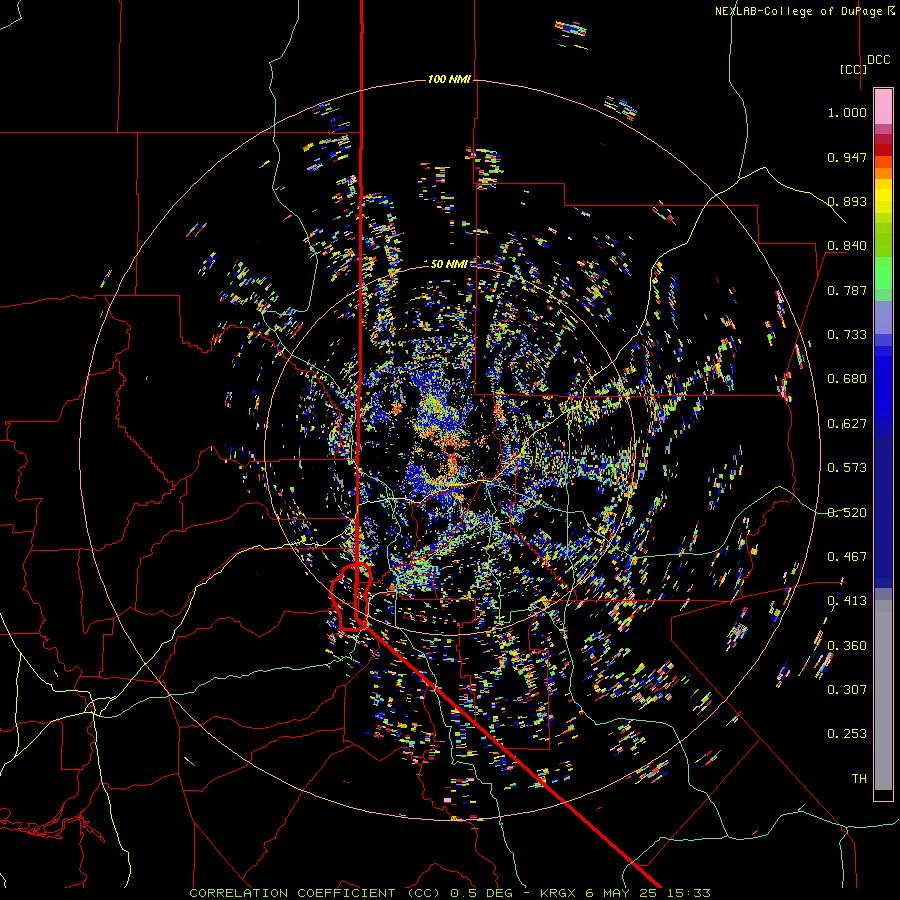Click the 0.947 legend value

(x=847, y=157)
